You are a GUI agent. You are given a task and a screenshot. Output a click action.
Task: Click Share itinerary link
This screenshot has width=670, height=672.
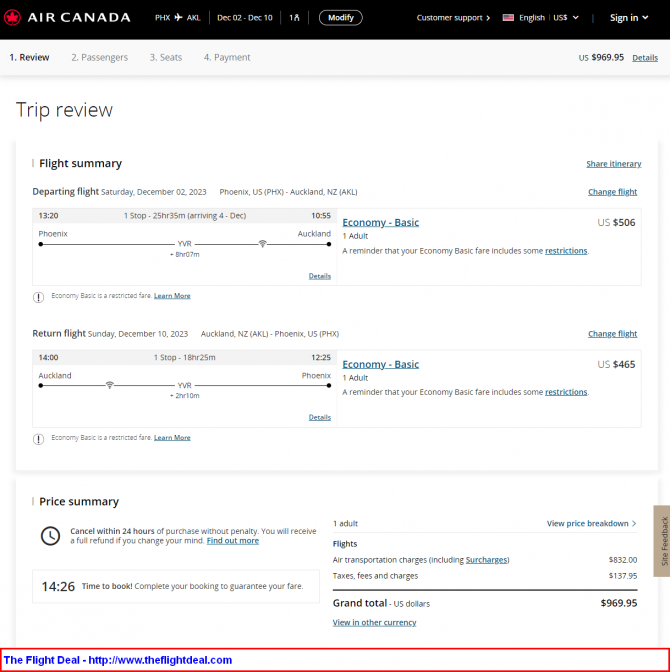click(613, 164)
